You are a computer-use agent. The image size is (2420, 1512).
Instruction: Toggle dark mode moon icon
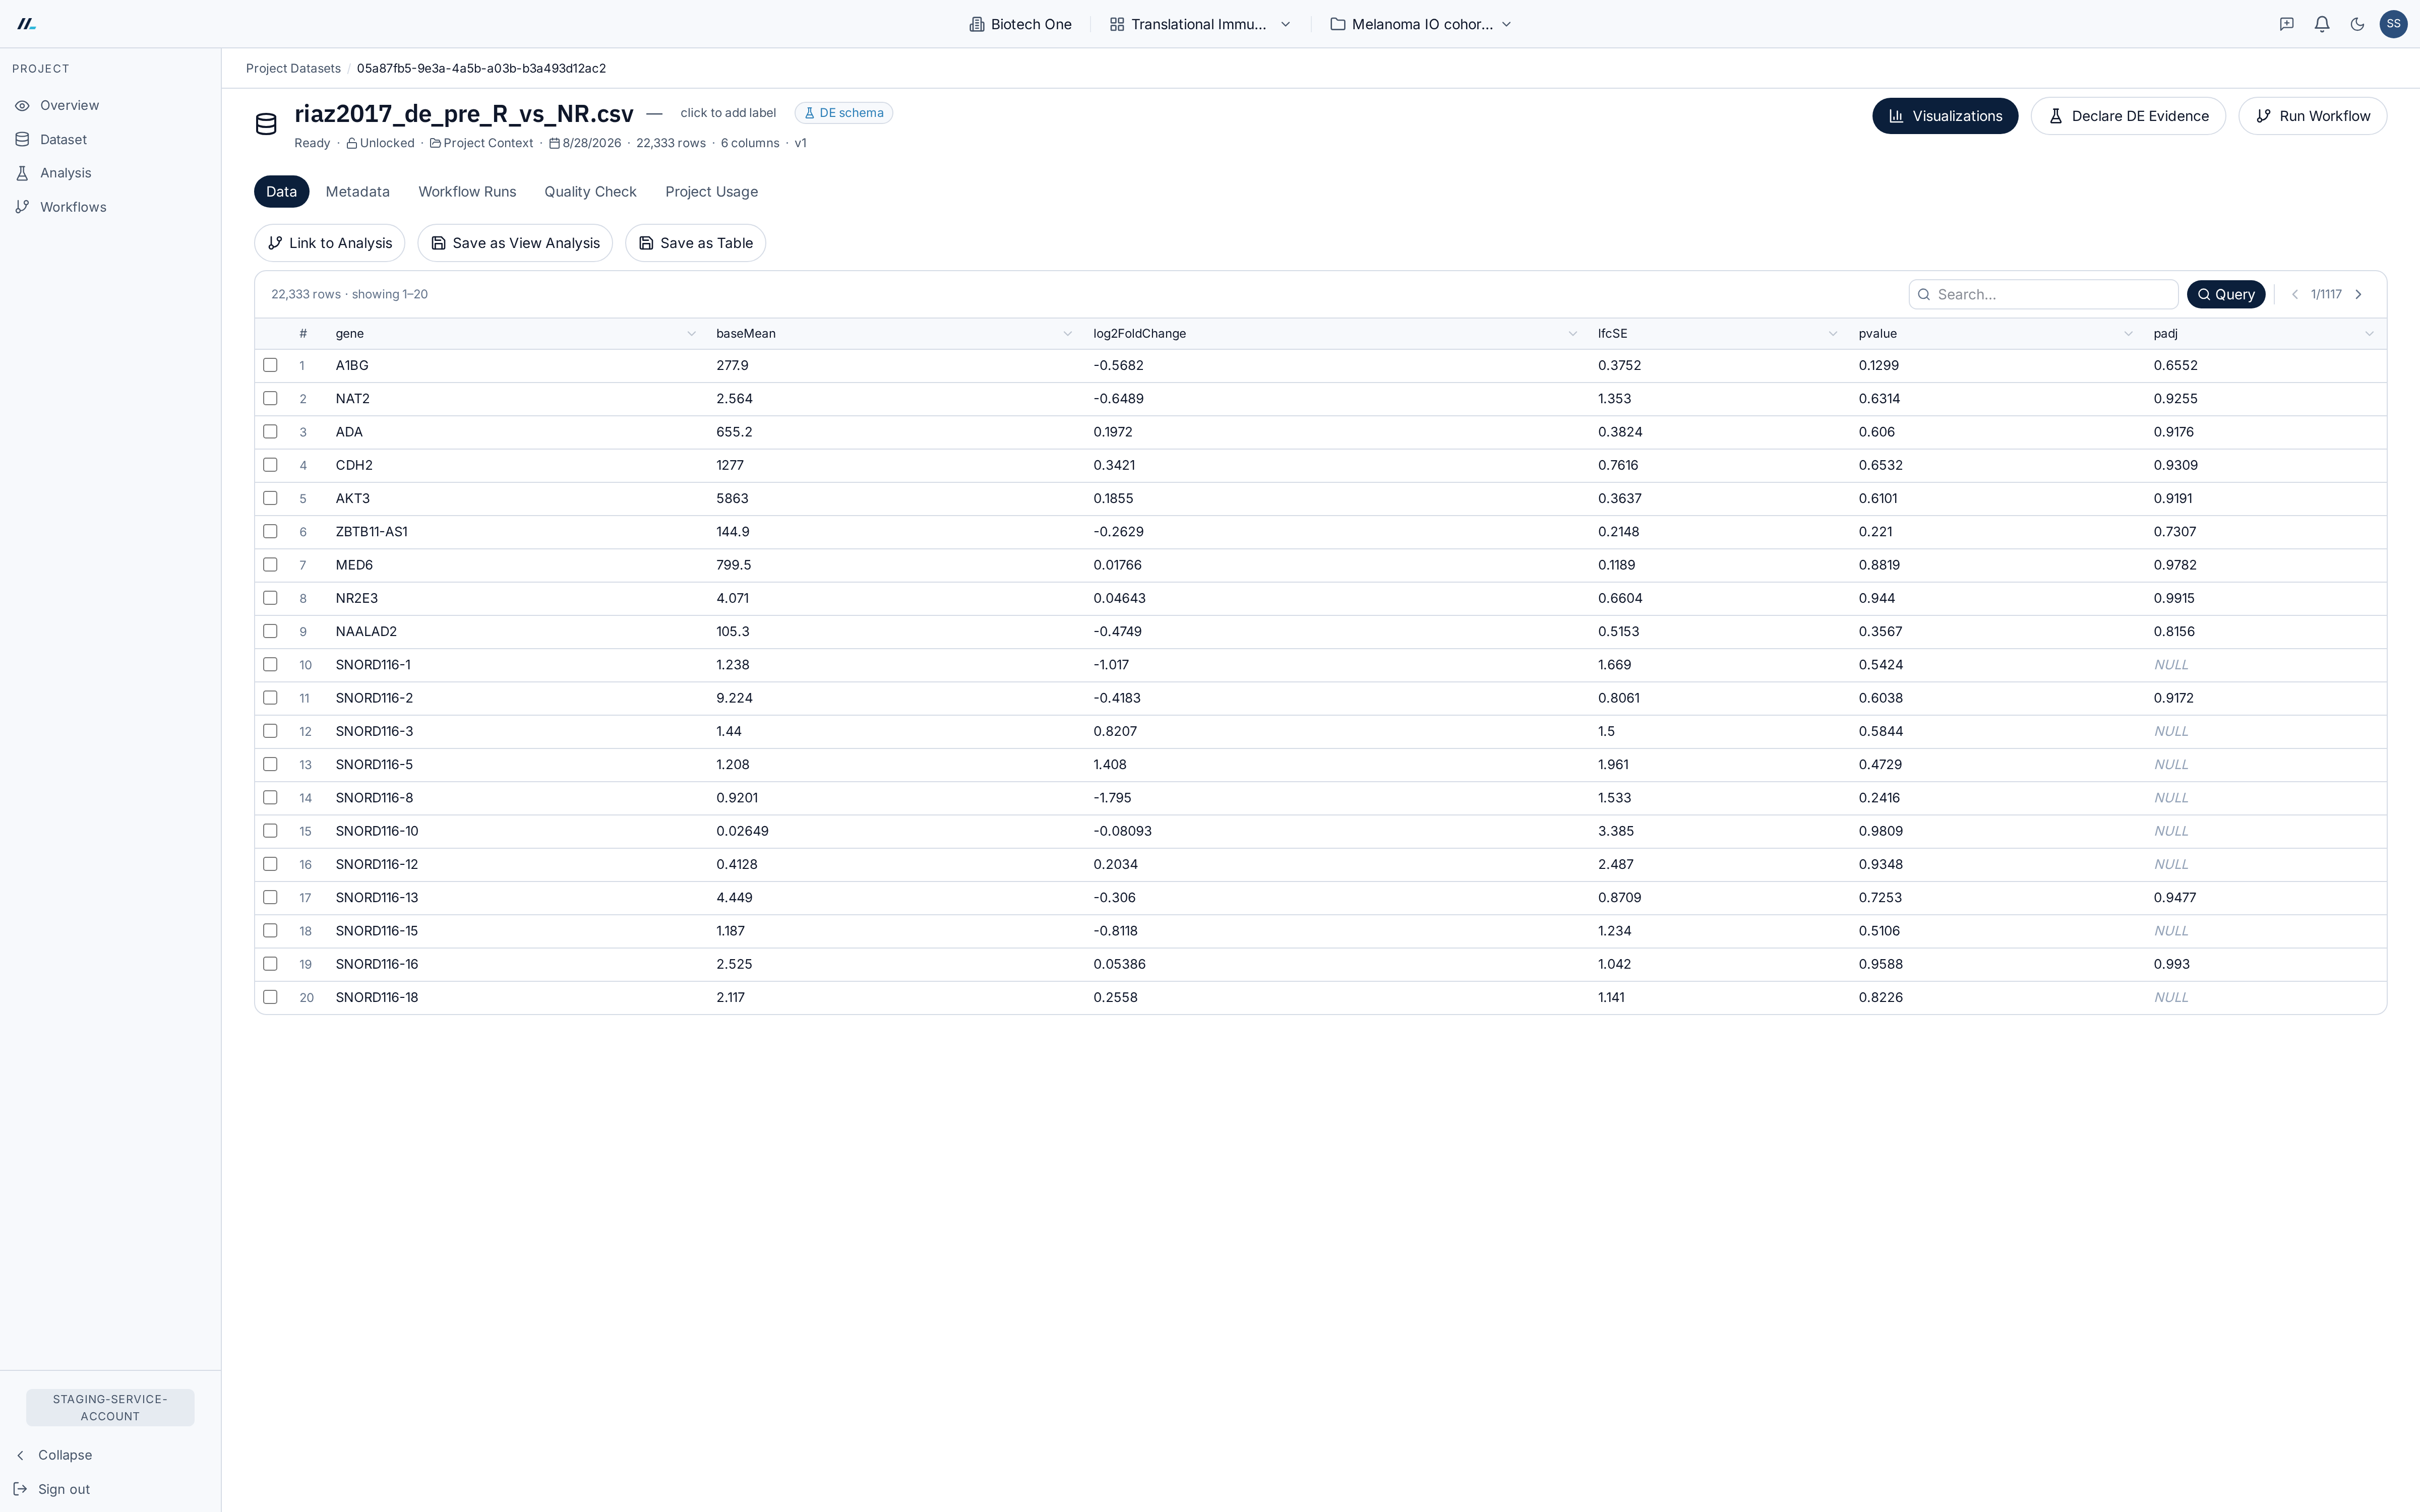2357,24
